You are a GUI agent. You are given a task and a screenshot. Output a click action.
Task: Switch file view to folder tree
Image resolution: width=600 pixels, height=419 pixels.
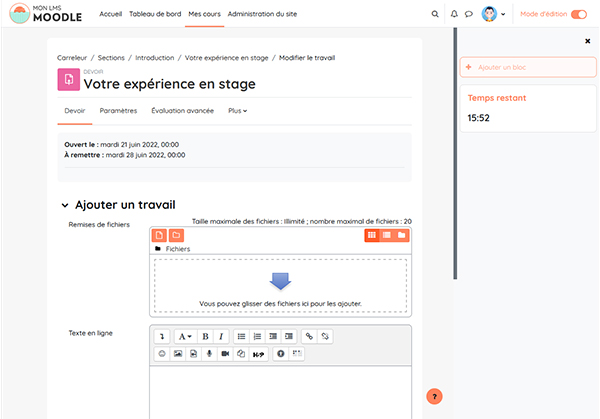[402, 235]
